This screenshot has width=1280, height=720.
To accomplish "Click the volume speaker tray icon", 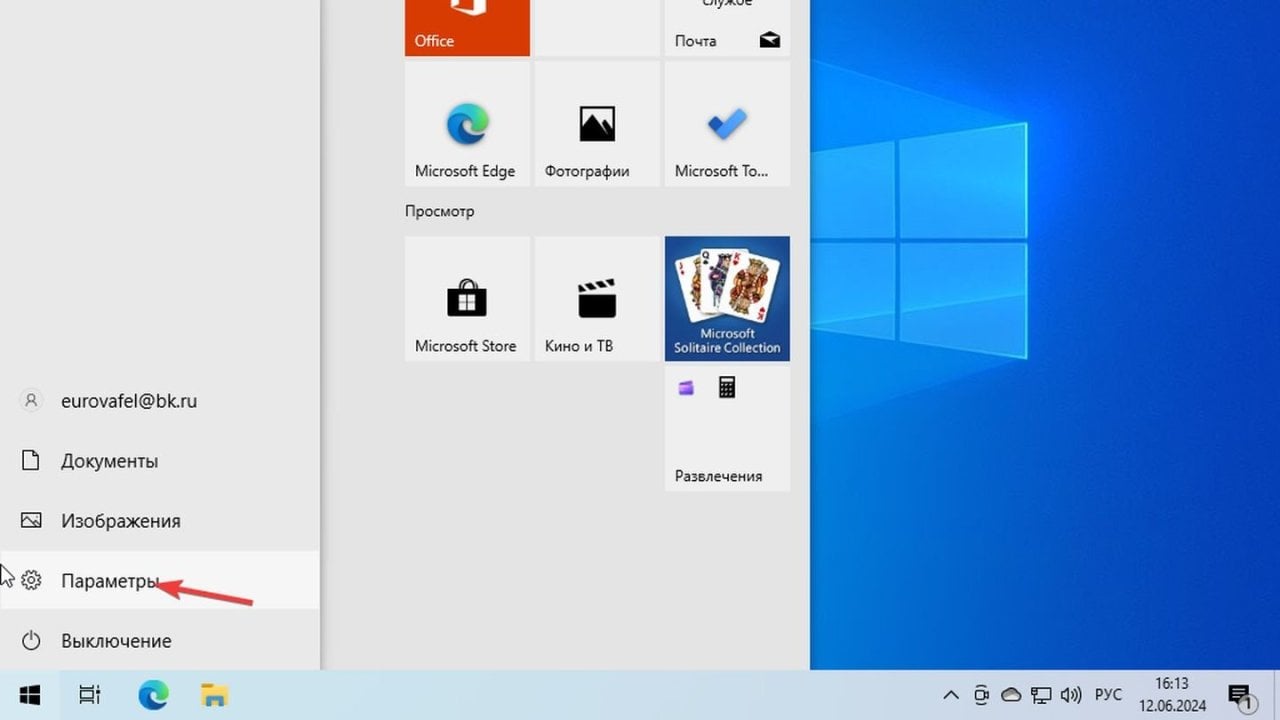I will pos(1071,695).
